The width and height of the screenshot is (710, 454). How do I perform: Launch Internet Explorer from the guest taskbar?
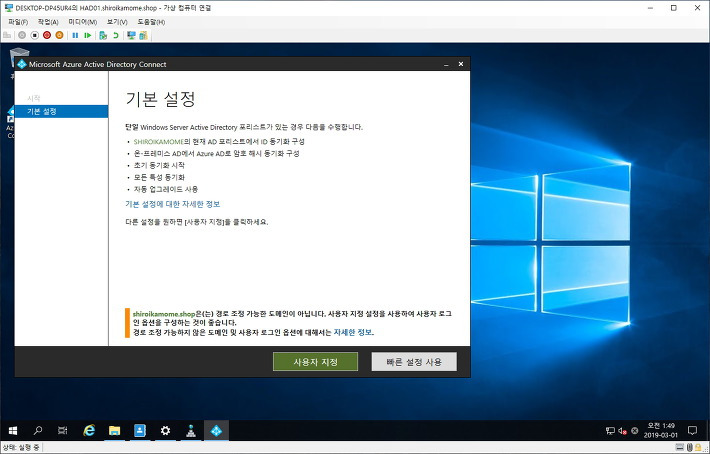(x=89, y=430)
